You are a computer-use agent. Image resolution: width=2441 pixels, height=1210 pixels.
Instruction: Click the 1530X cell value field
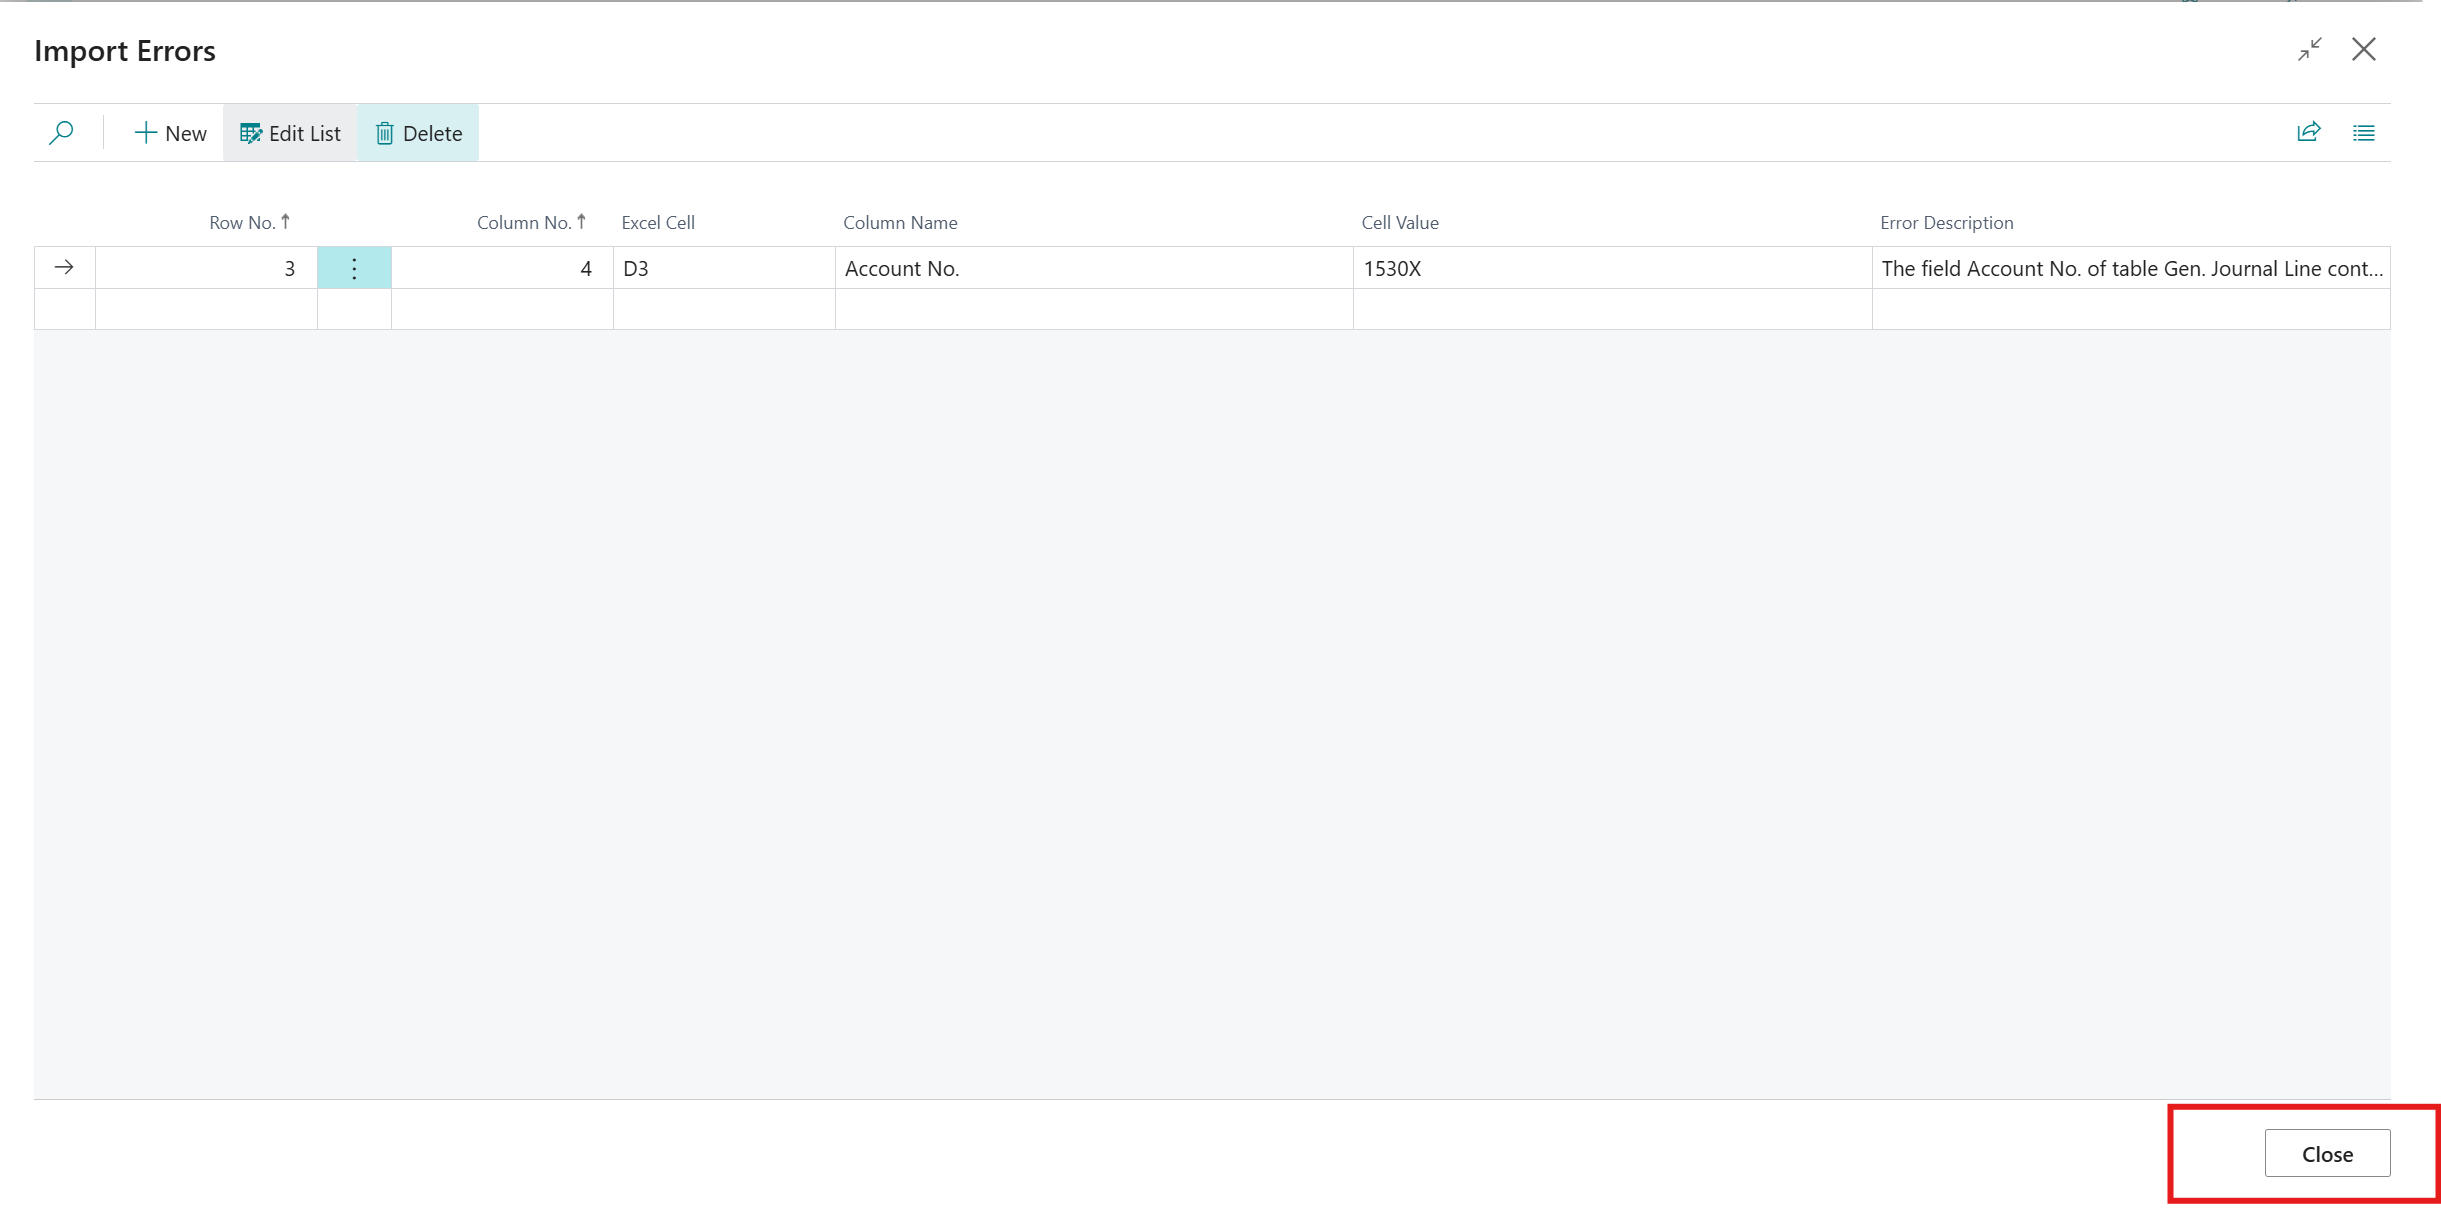pyautogui.click(x=1610, y=268)
